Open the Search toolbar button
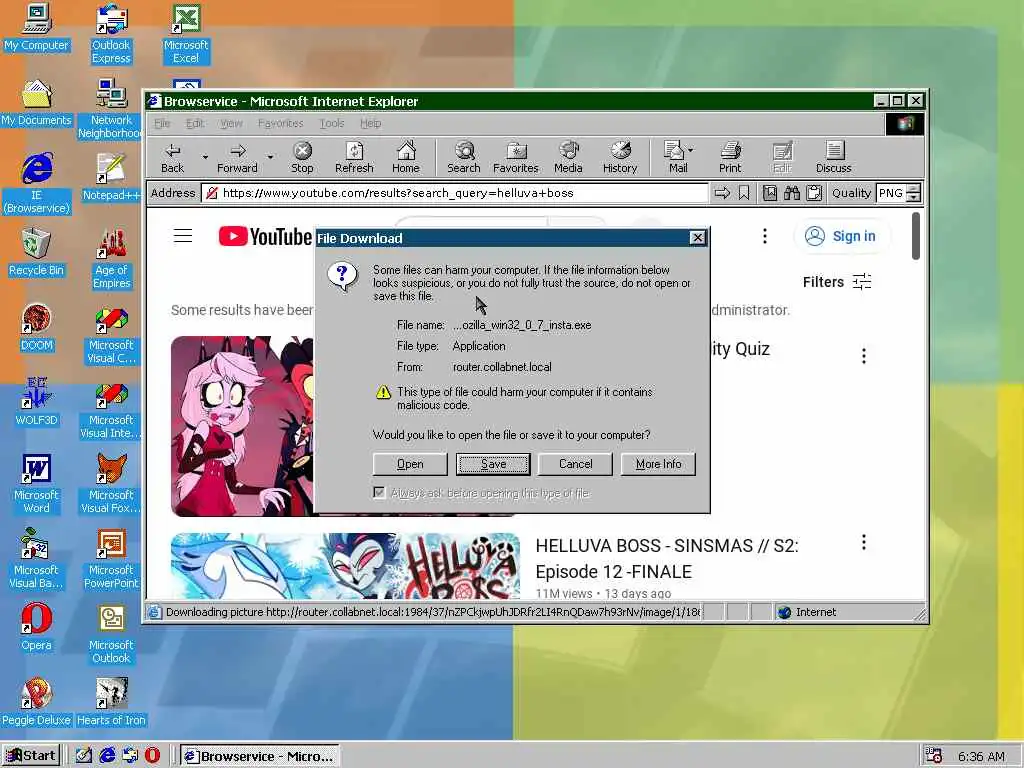This screenshot has height=768, width=1024. (x=464, y=157)
